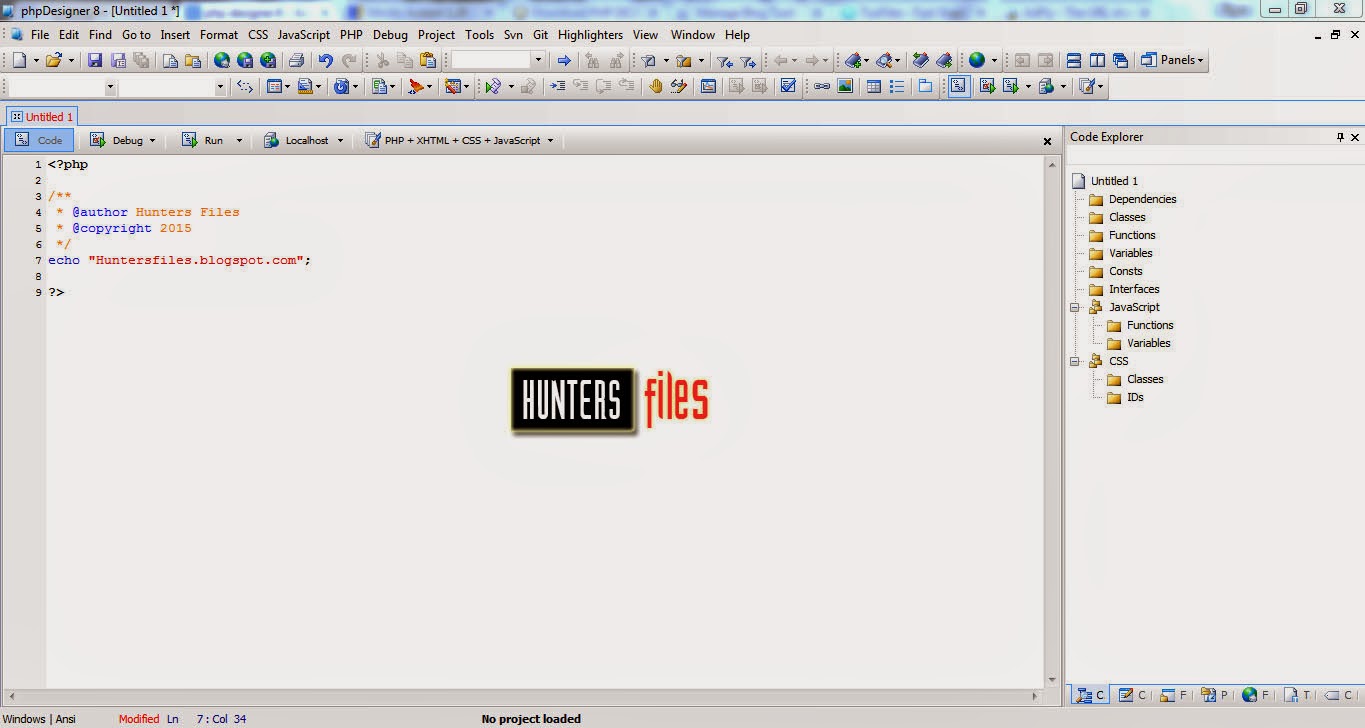Click the vertical scrollbar down arrow in editor
Screen dimensions: 1365x728
click(1052, 679)
